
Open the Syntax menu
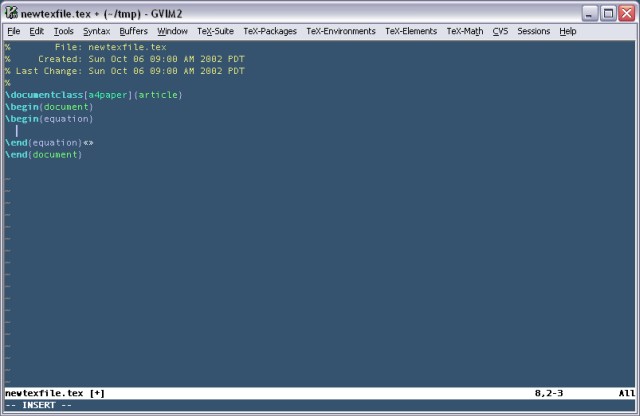click(x=96, y=31)
